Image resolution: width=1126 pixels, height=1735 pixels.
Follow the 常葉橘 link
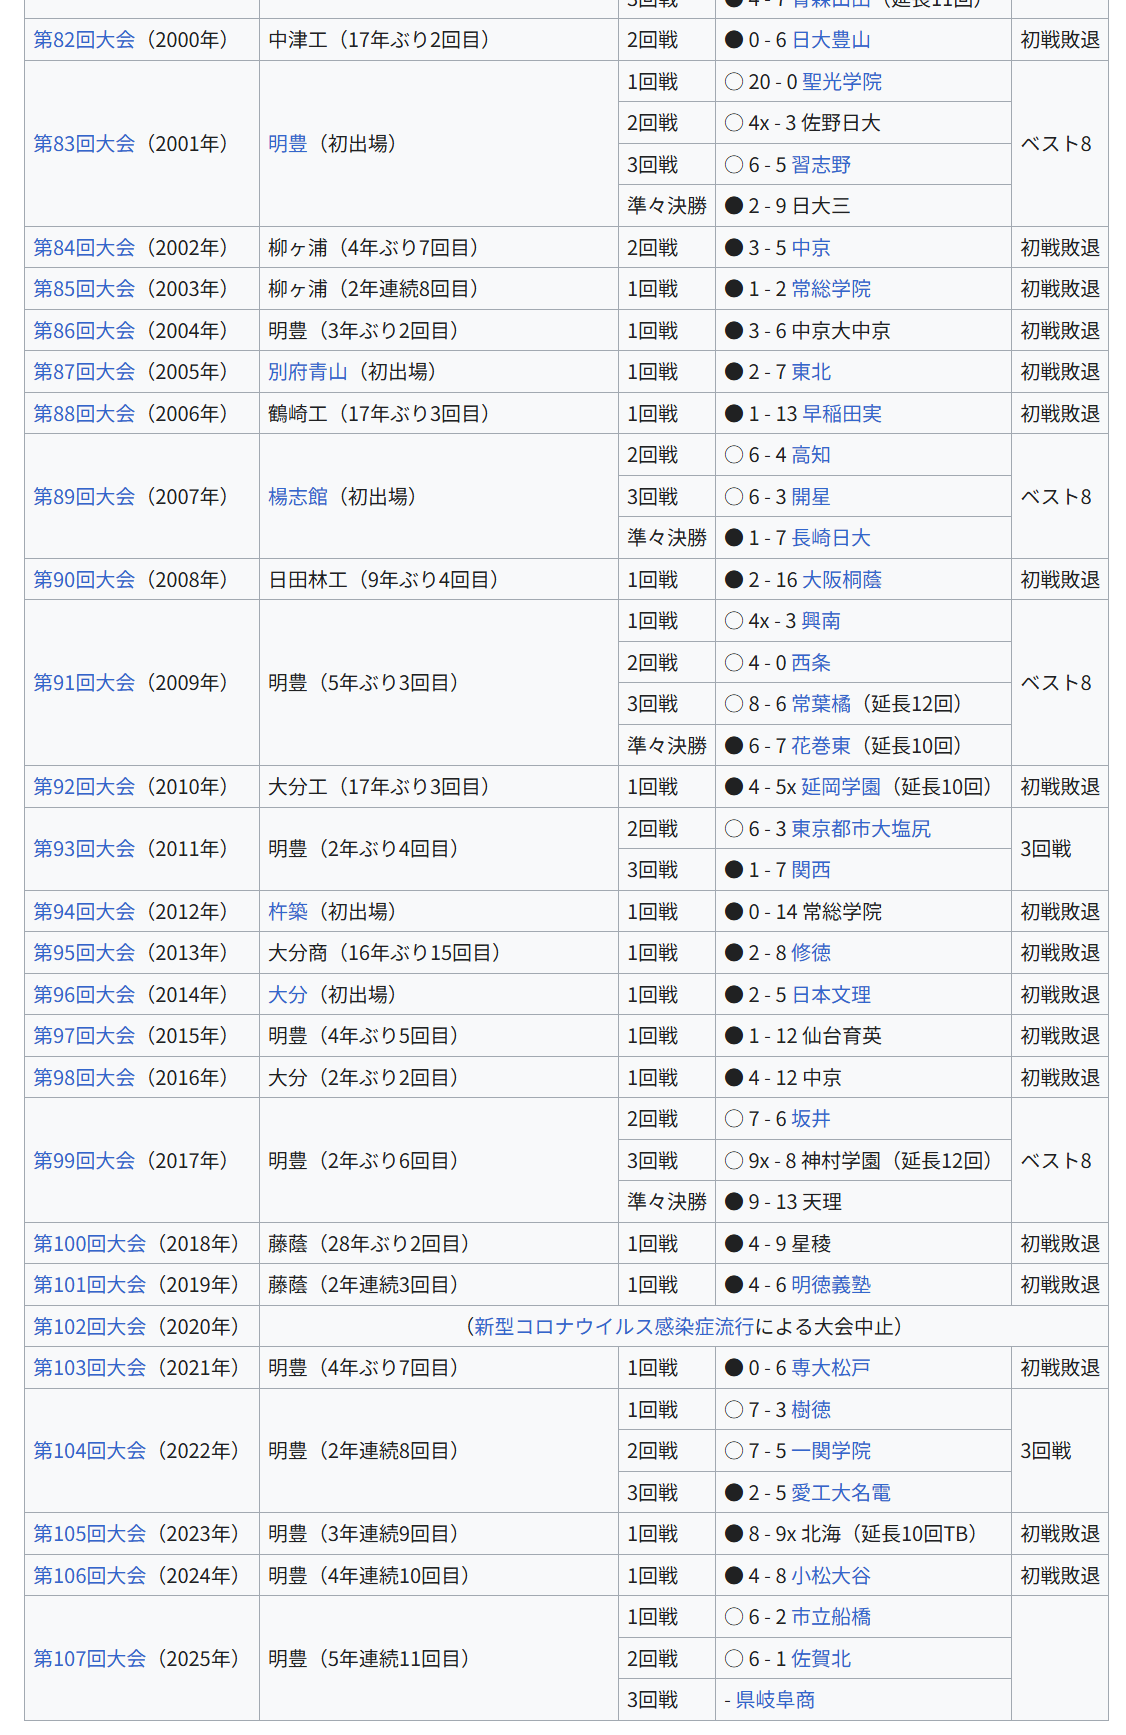(821, 704)
